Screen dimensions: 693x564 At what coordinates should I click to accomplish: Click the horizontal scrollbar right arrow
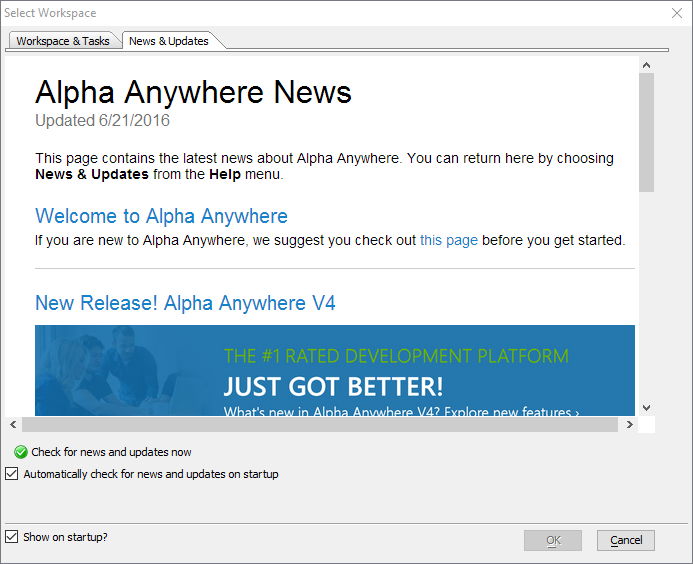pyautogui.click(x=629, y=424)
